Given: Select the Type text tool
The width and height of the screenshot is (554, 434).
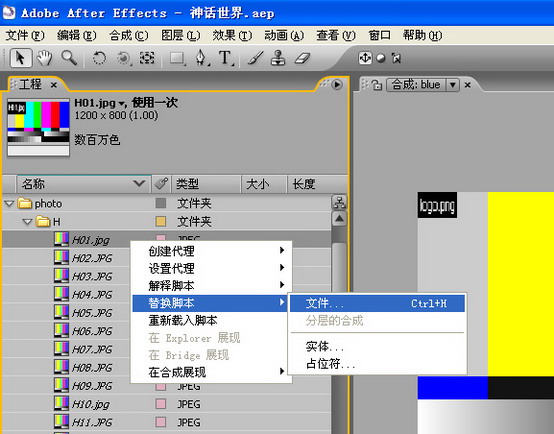Looking at the screenshot, I should pyautogui.click(x=225, y=58).
